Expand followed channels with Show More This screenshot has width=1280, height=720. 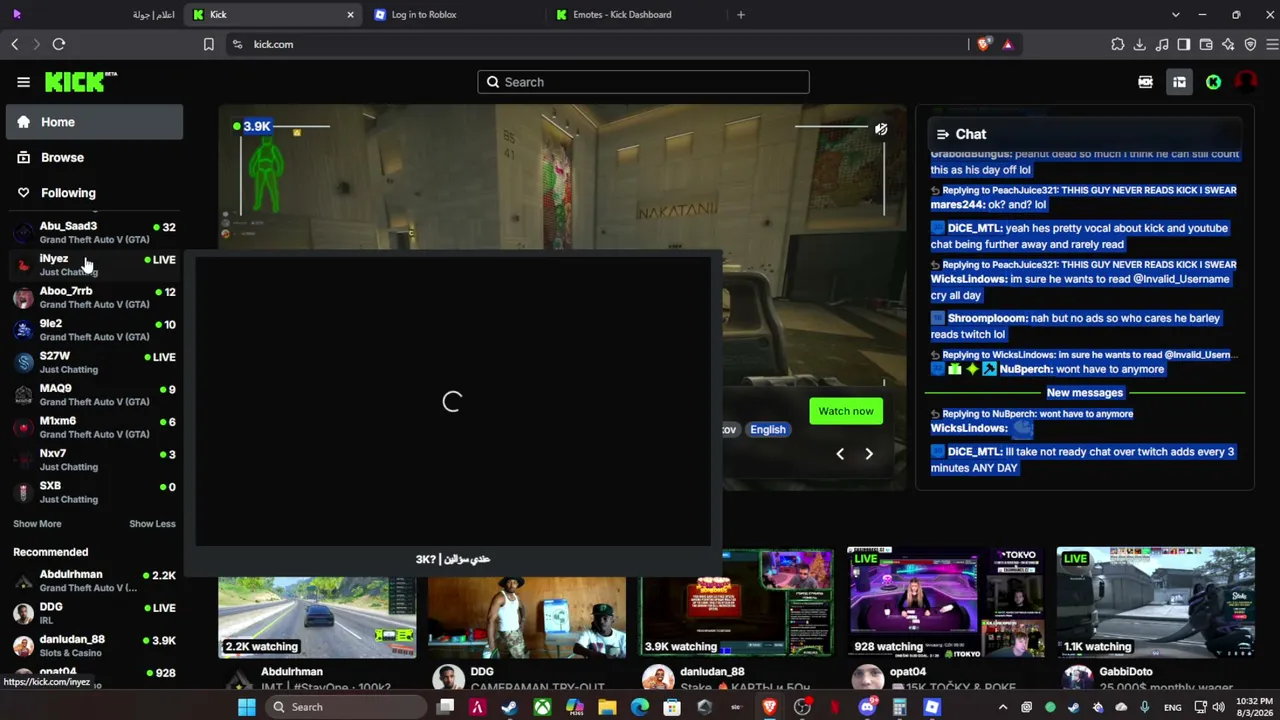37,524
